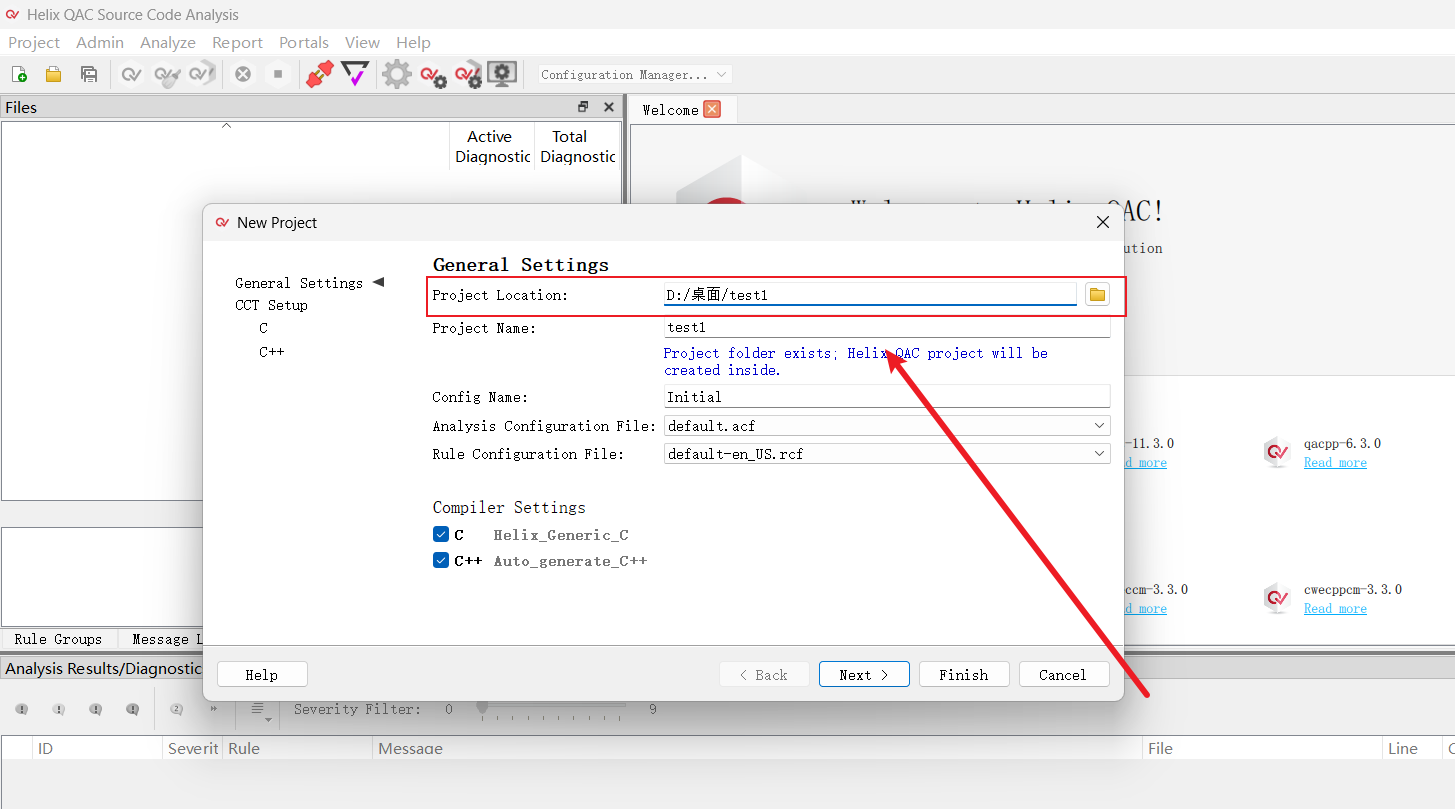Open the Report menu
The width and height of the screenshot is (1455, 809).
coord(237,42)
